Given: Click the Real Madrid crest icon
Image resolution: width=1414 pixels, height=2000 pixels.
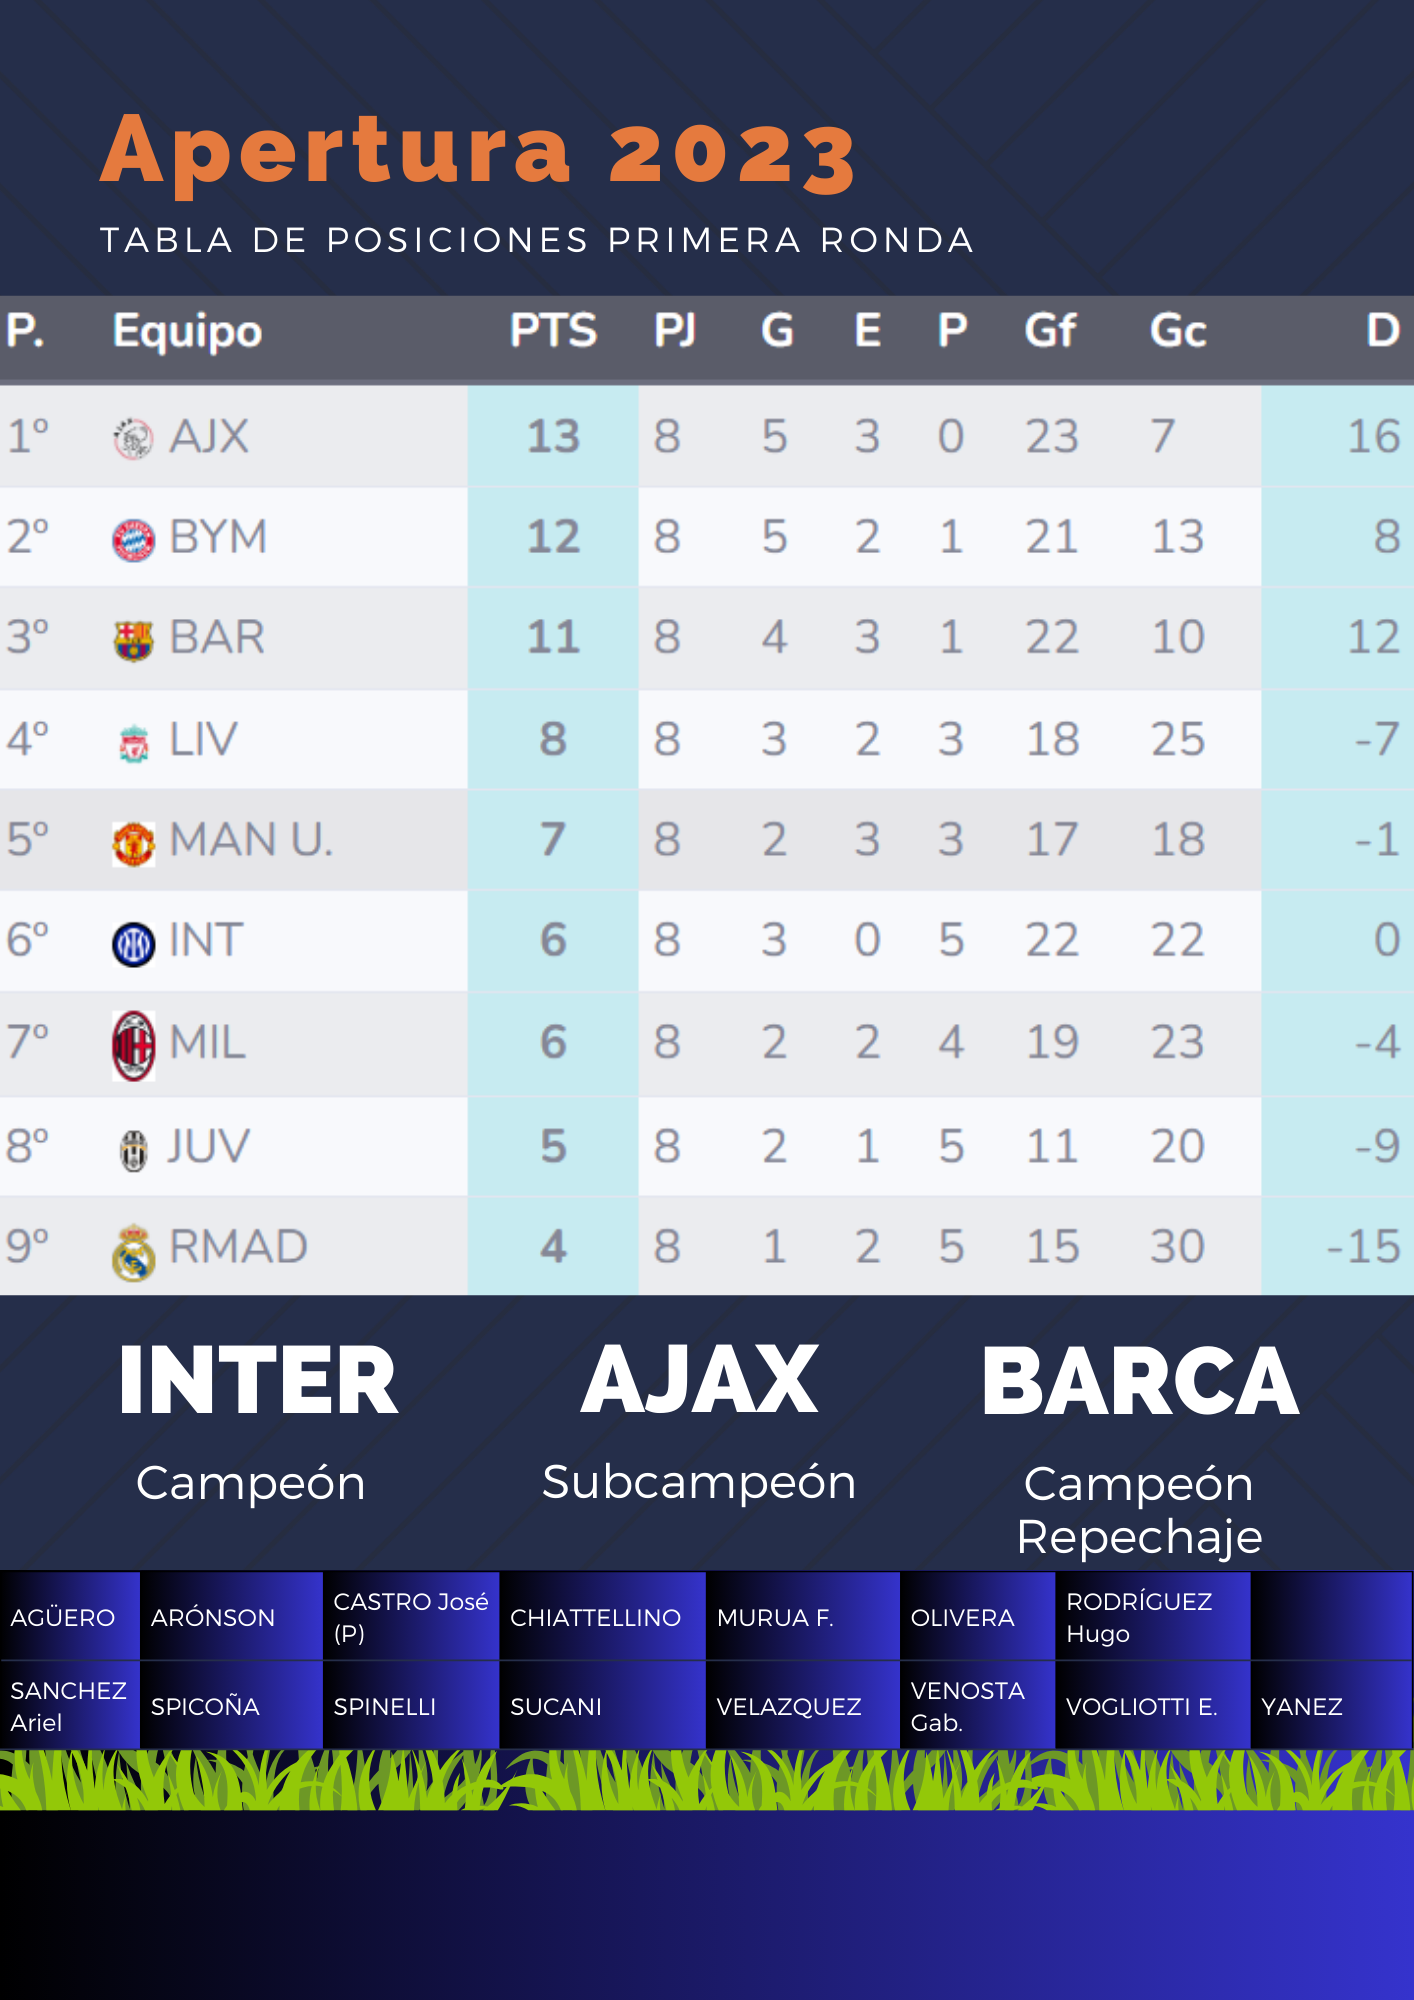Looking at the screenshot, I should tap(133, 1252).
